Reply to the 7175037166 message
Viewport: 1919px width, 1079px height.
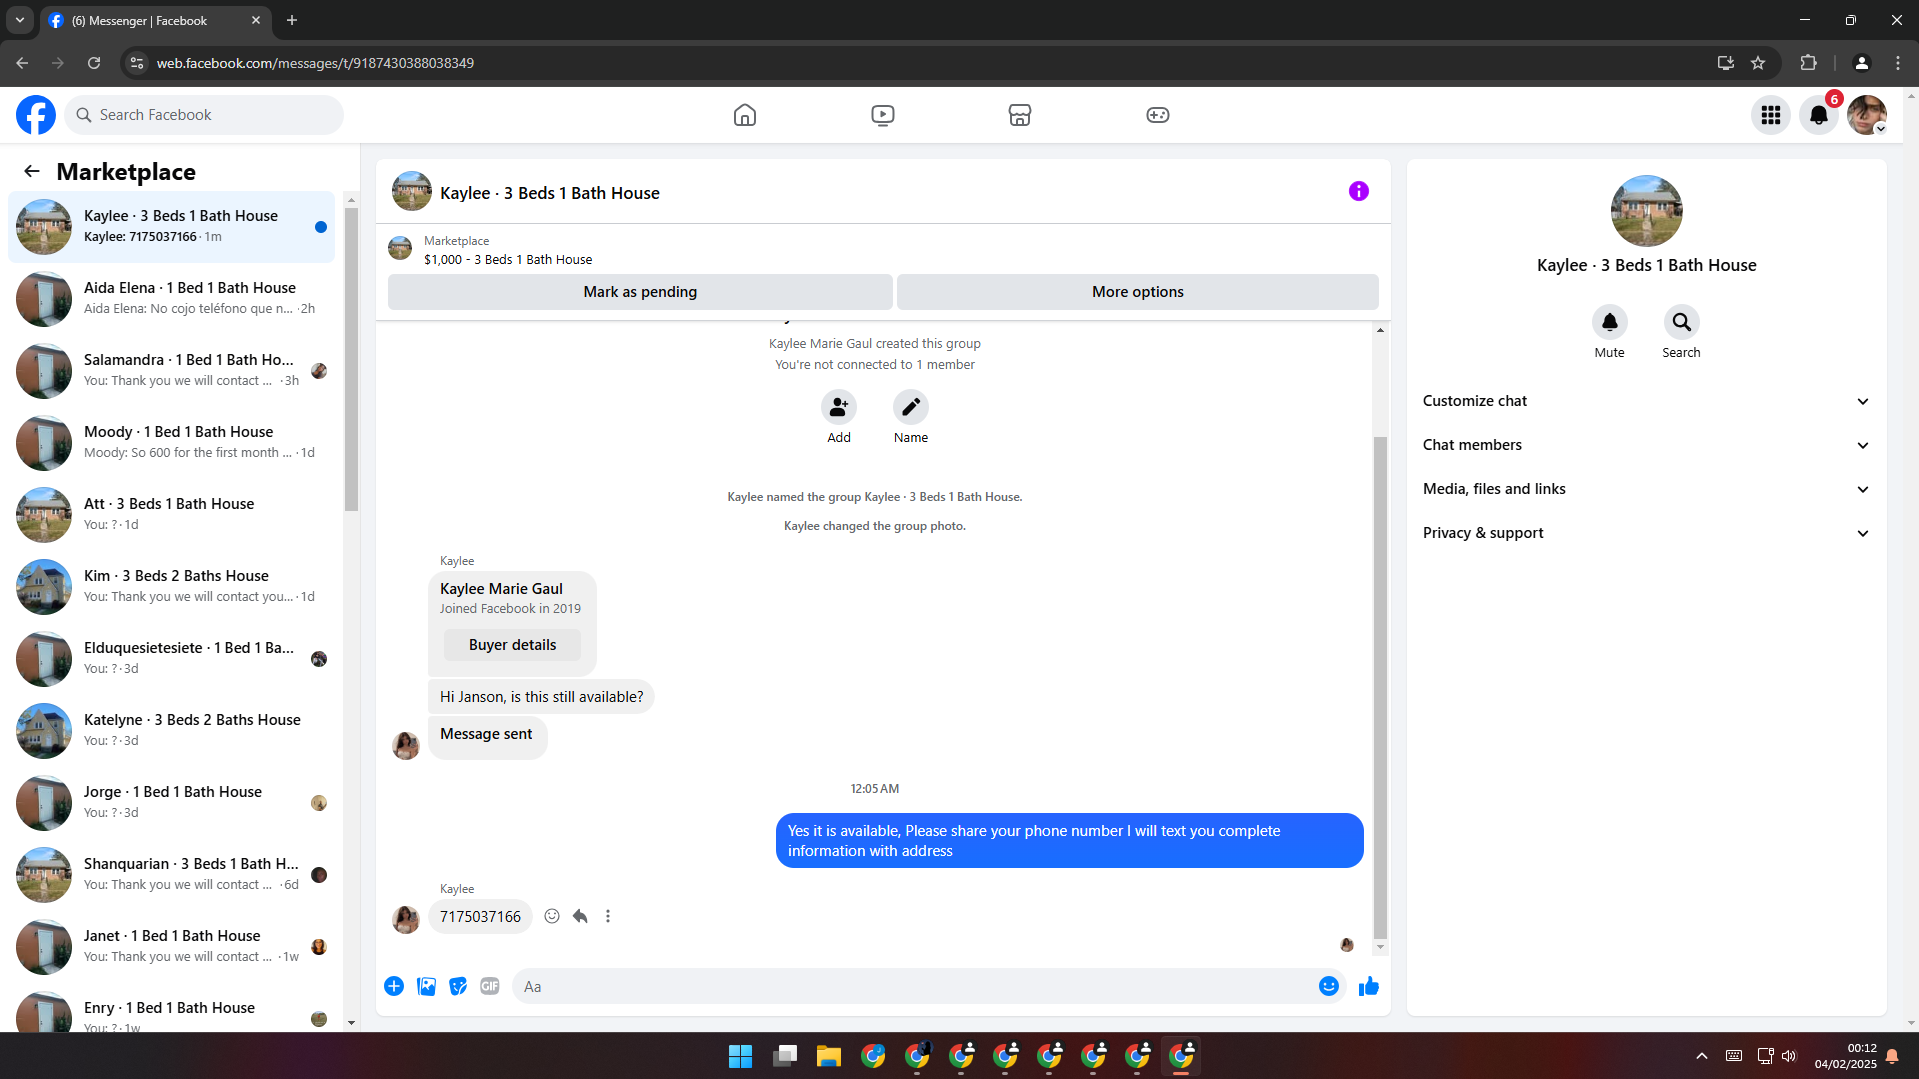click(580, 916)
